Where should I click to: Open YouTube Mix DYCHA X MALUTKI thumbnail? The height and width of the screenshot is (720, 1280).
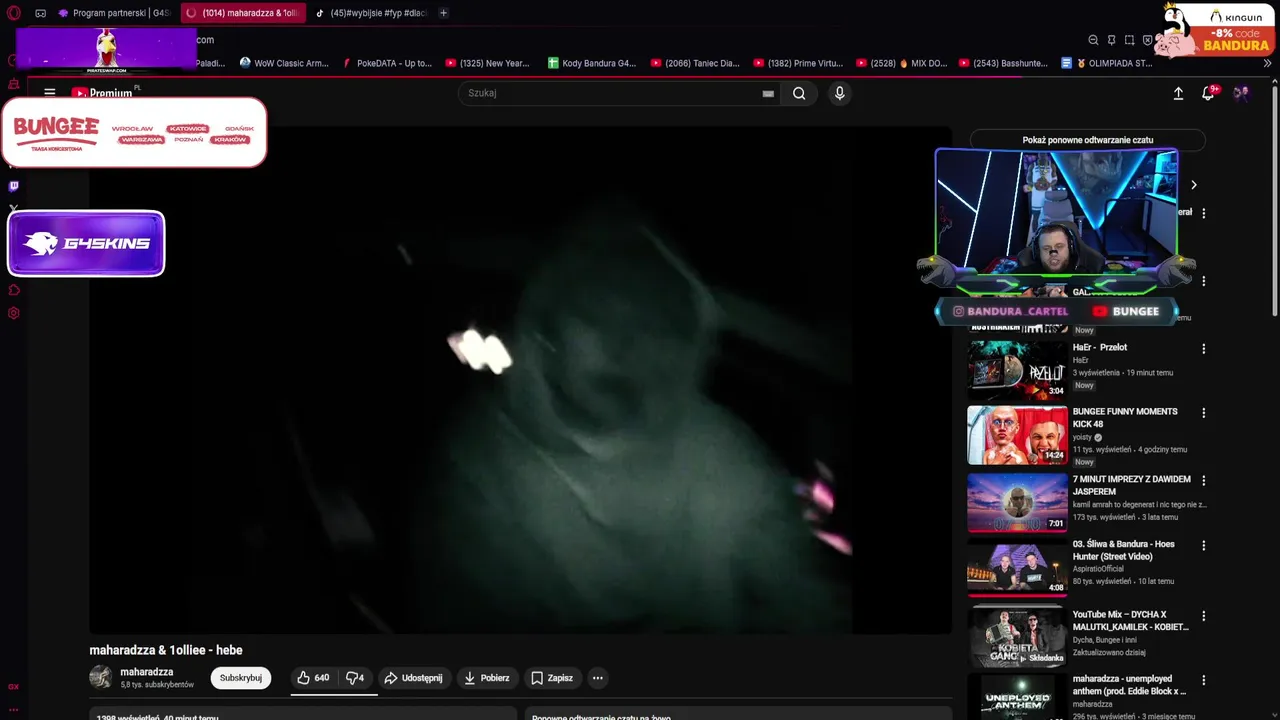(1018, 637)
